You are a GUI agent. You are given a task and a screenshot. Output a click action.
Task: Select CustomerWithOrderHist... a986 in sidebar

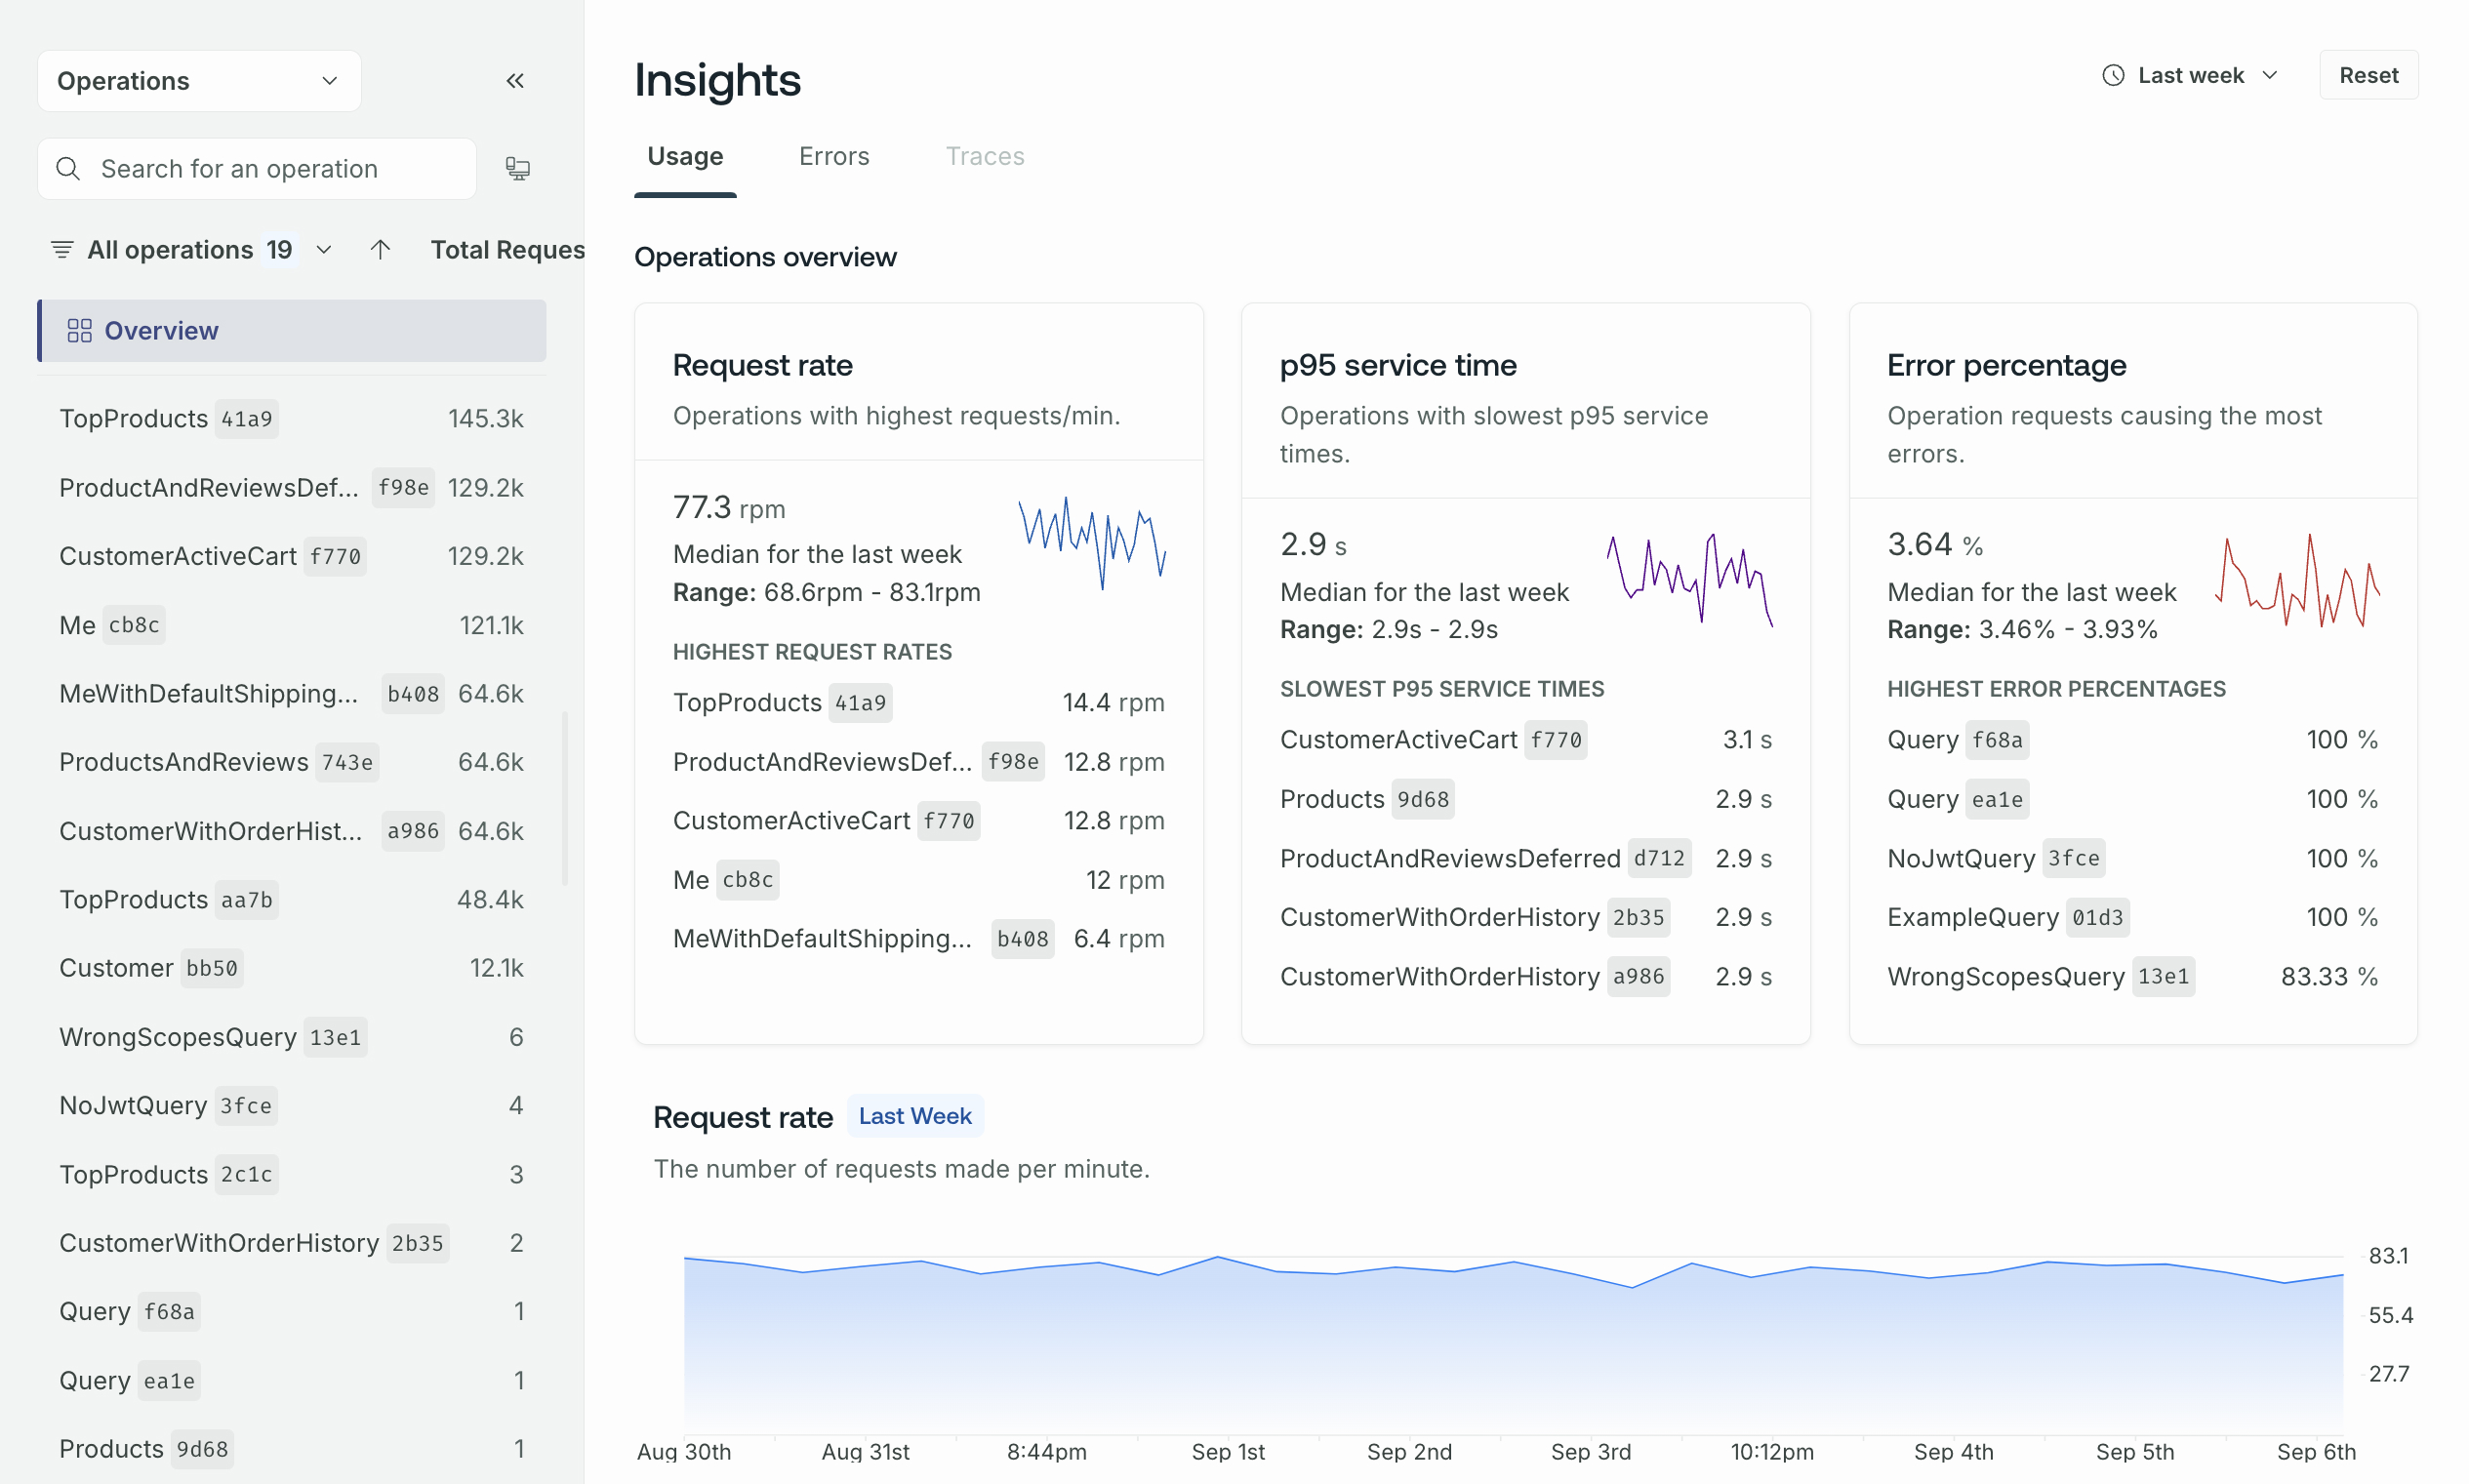pyautogui.click(x=292, y=831)
